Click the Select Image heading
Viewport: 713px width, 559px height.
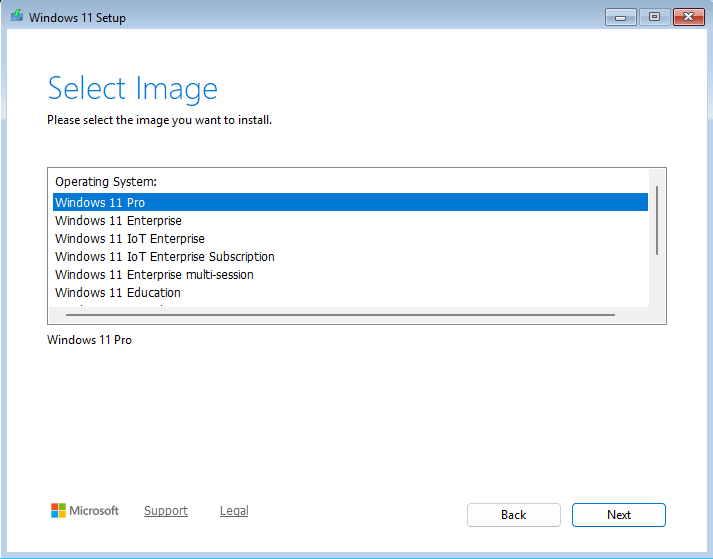(x=133, y=89)
